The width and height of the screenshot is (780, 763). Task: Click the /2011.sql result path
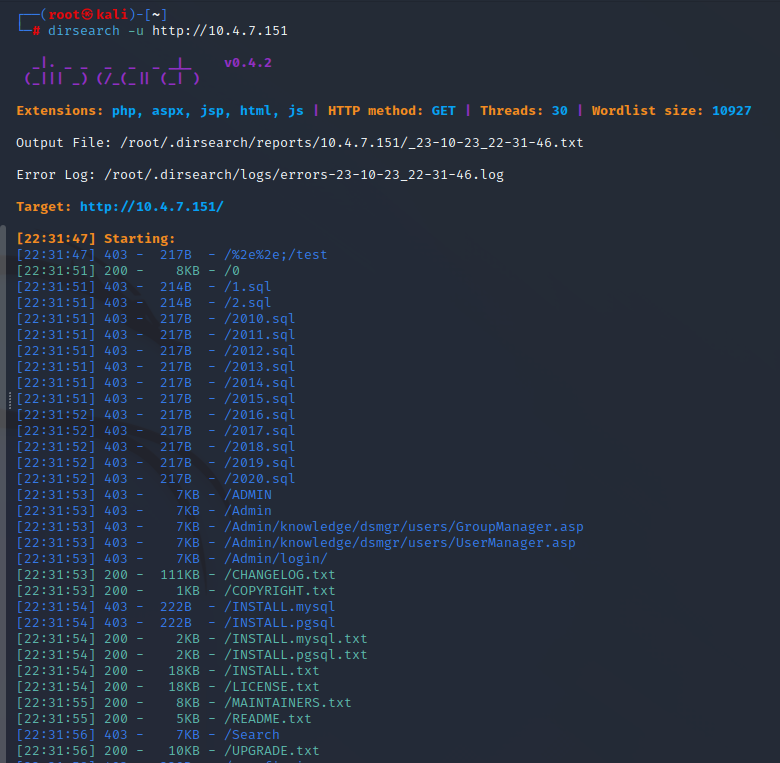pos(260,334)
